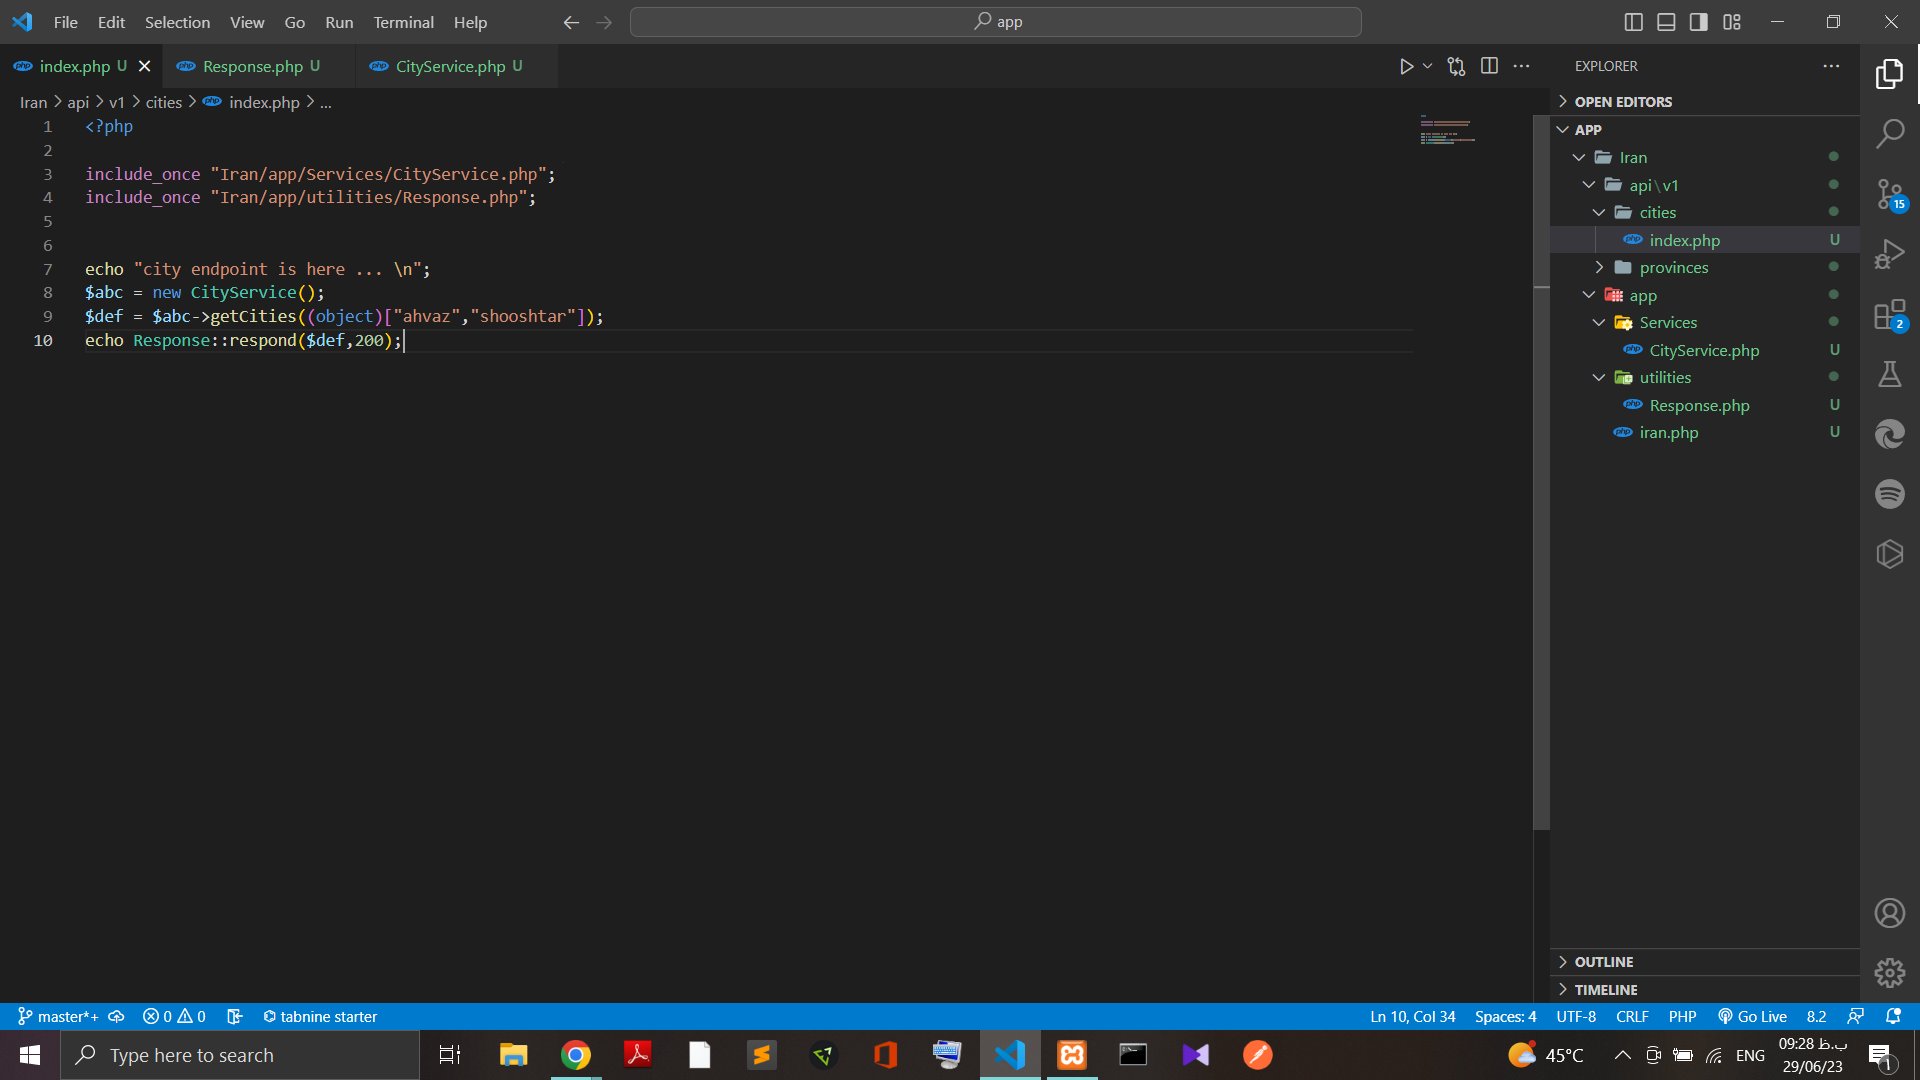Open the Manage gear icon
This screenshot has width=1920, height=1080.
tap(1889, 972)
